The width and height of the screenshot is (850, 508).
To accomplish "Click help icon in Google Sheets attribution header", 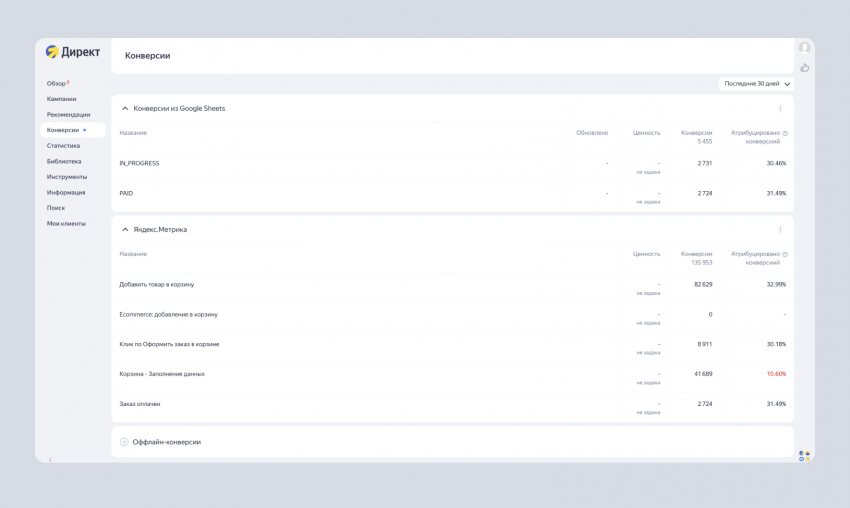I will pyautogui.click(x=785, y=133).
